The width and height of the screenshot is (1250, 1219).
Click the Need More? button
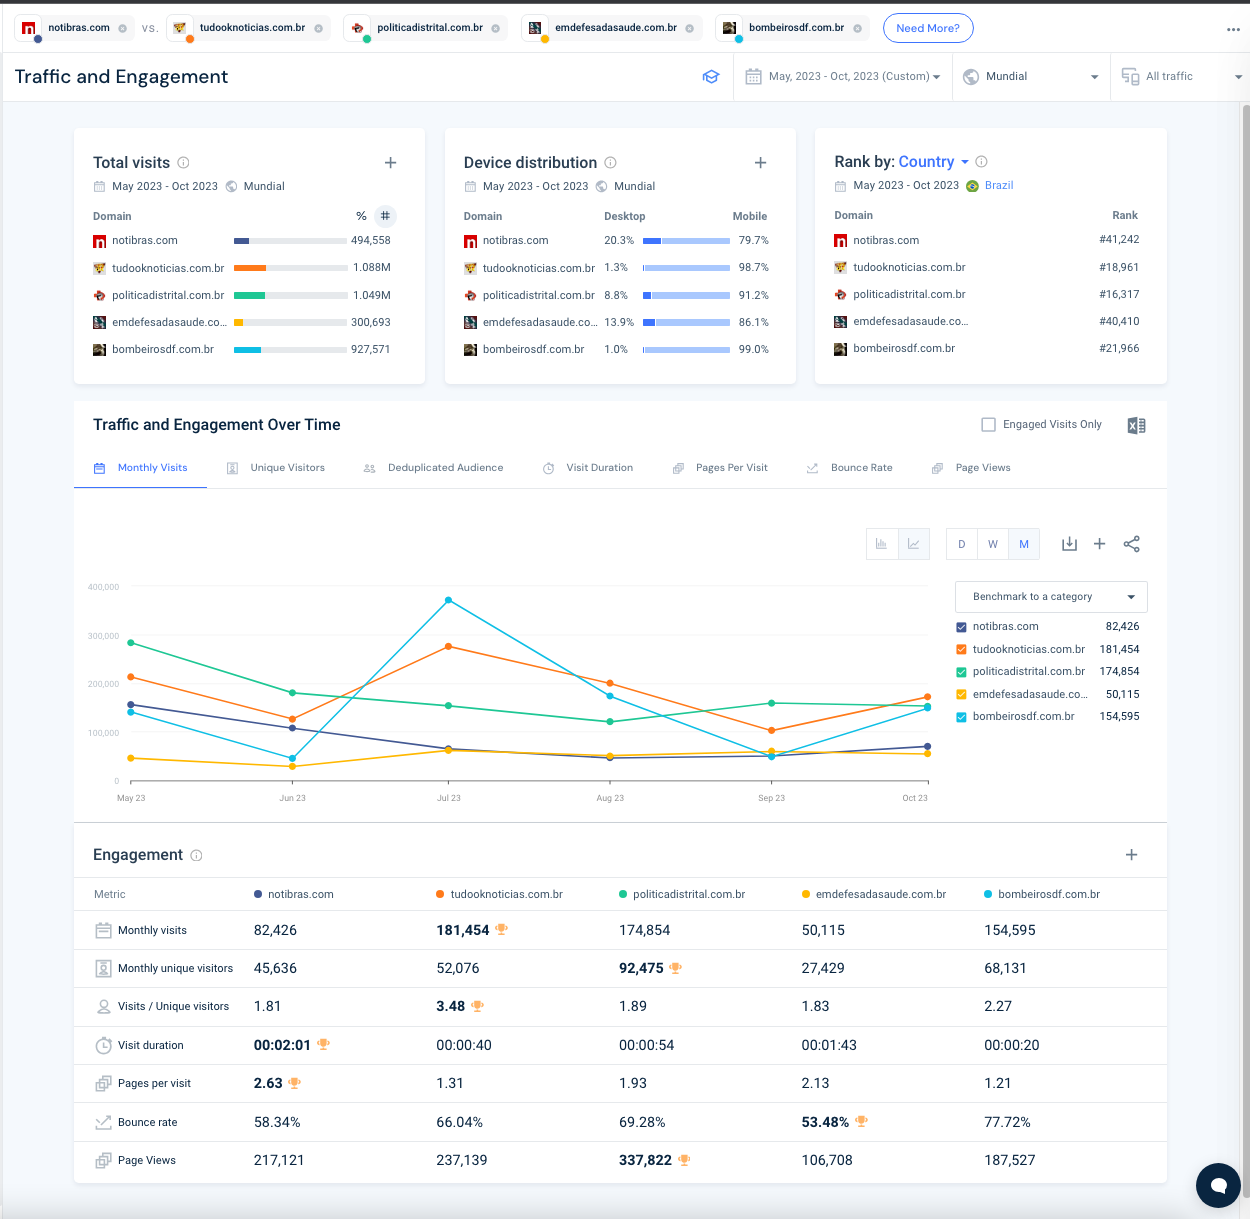(927, 28)
